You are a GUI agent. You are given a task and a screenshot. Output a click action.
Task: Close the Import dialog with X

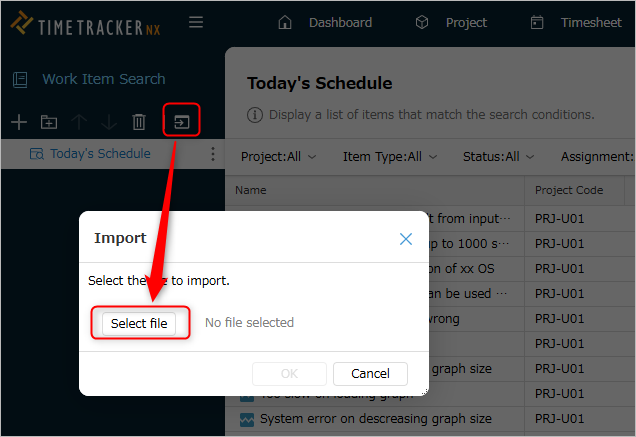pyautogui.click(x=406, y=239)
